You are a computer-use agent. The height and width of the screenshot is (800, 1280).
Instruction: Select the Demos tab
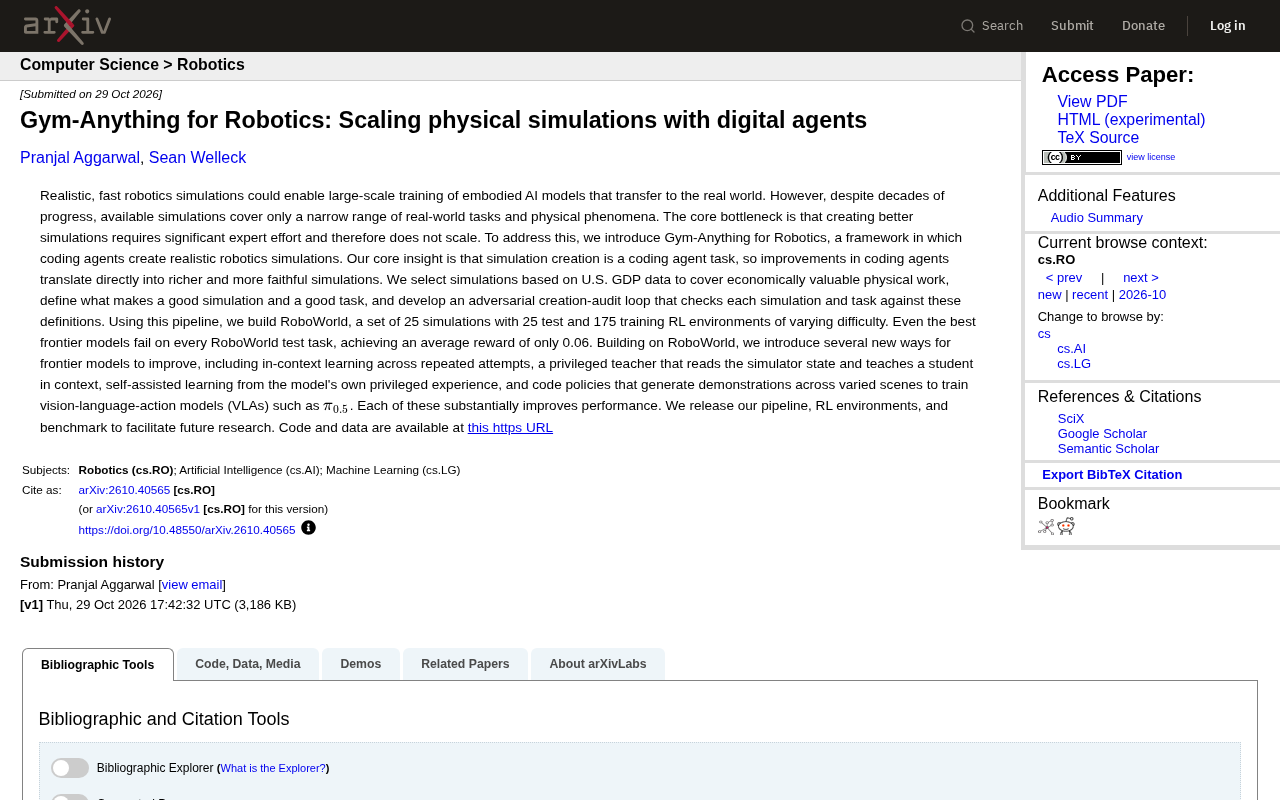pyautogui.click(x=361, y=664)
